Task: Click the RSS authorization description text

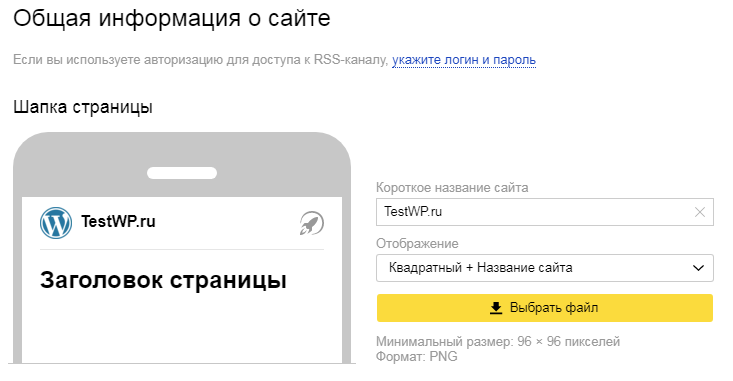Action: (201, 60)
